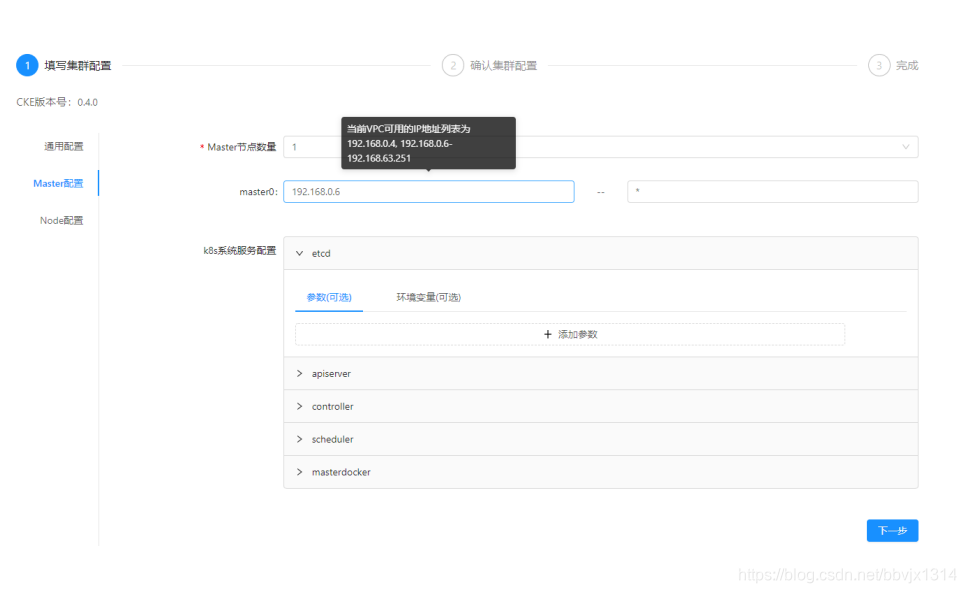Click the step 2 确认集群配置 circle icon

pos(453,65)
